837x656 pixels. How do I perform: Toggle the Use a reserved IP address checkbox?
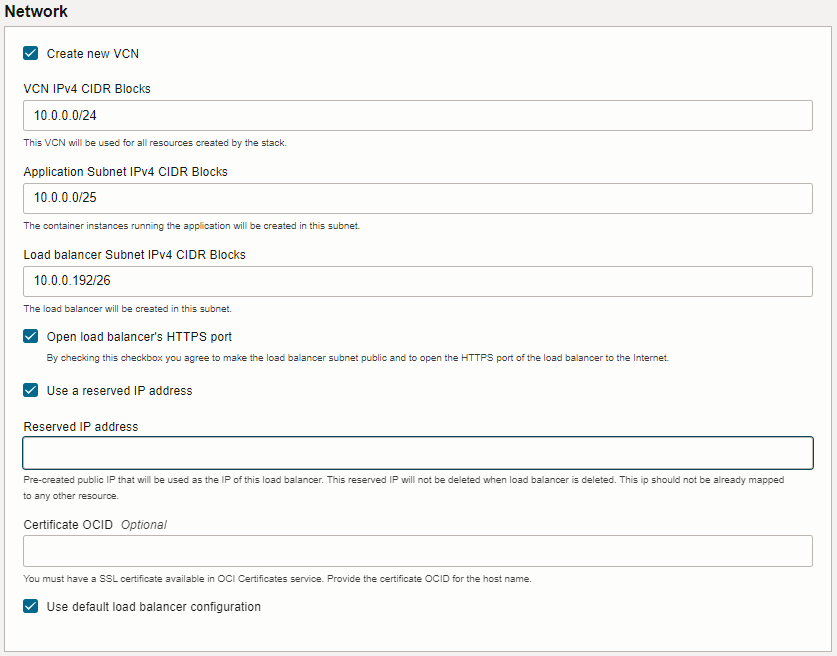(30, 390)
